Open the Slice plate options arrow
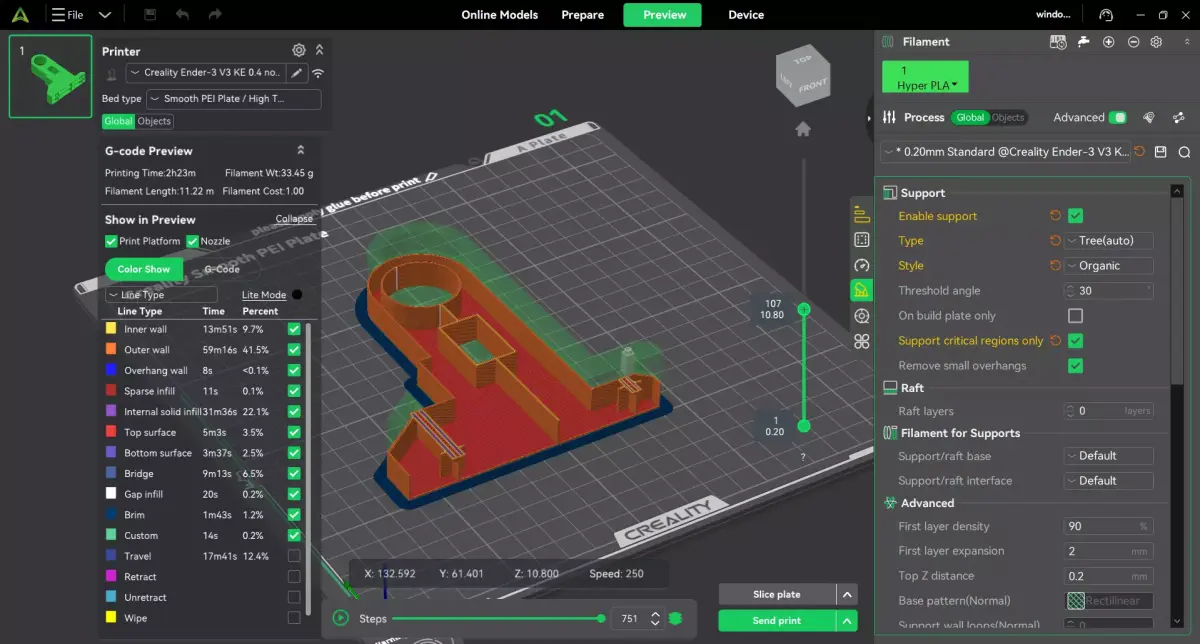 click(847, 595)
